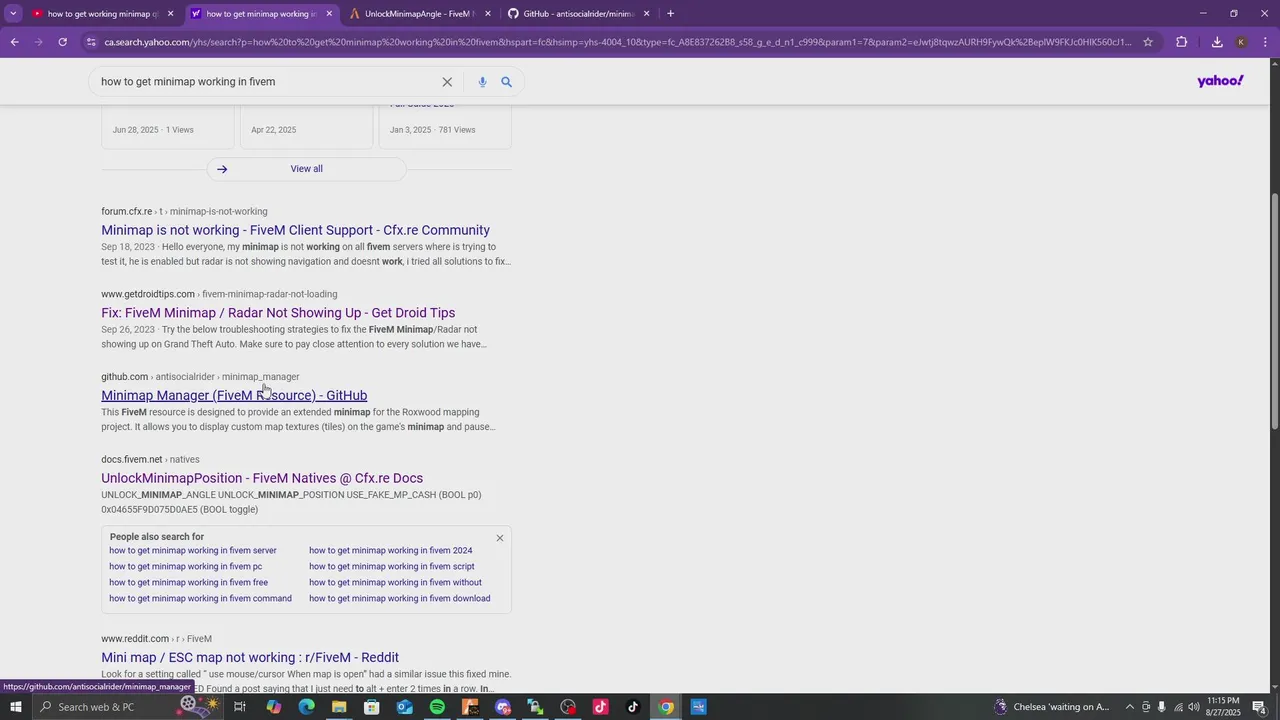Open the Chrome downloads icon
The image size is (1280, 720).
(x=1217, y=42)
